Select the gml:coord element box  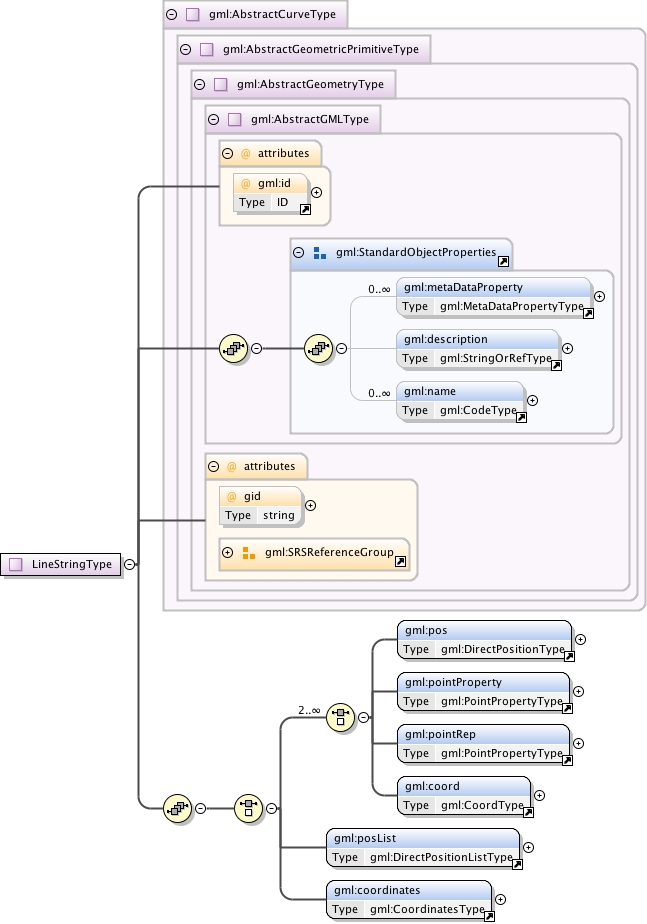click(464, 796)
